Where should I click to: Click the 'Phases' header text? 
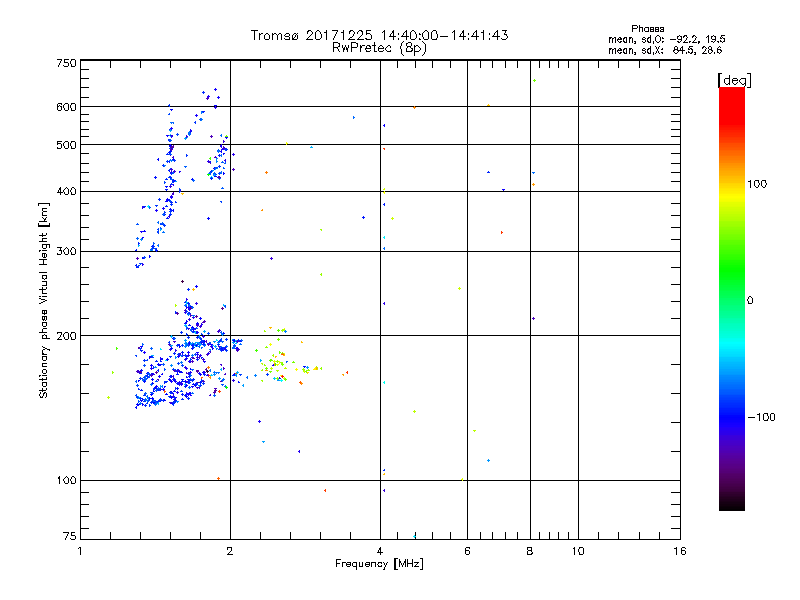(647, 29)
